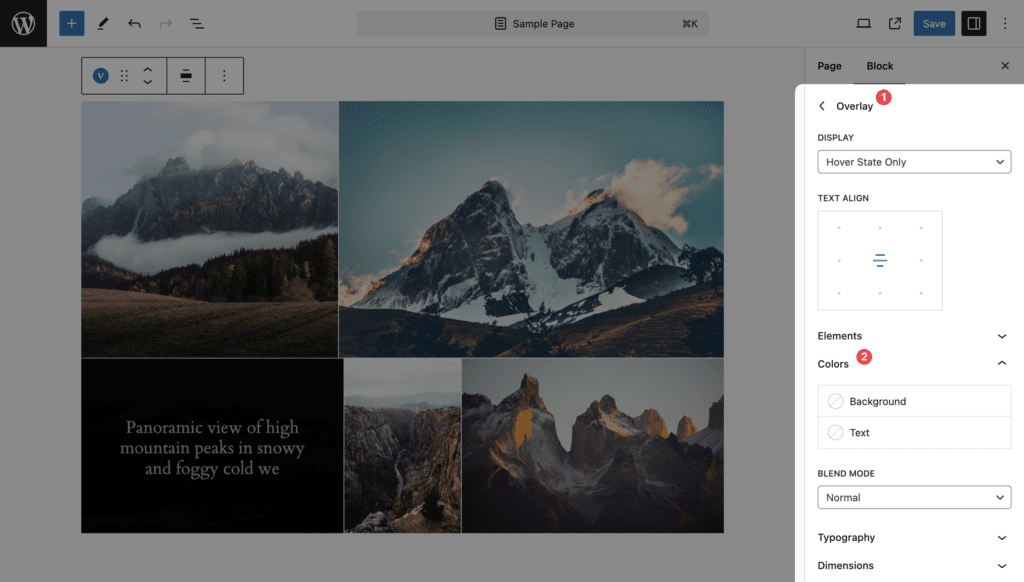Click the block inserter plus button
This screenshot has width=1024, height=582.
tap(72, 24)
